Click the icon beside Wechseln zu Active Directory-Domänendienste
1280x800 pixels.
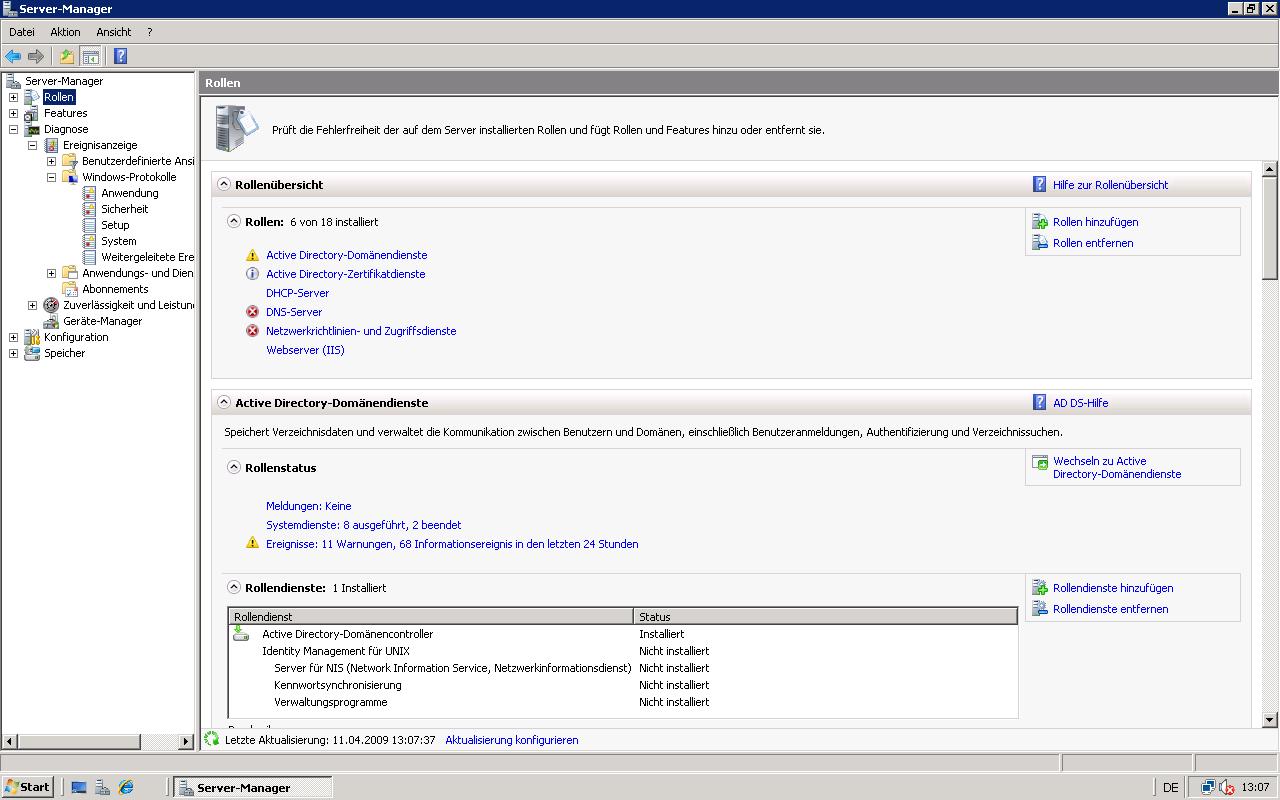tap(1040, 463)
